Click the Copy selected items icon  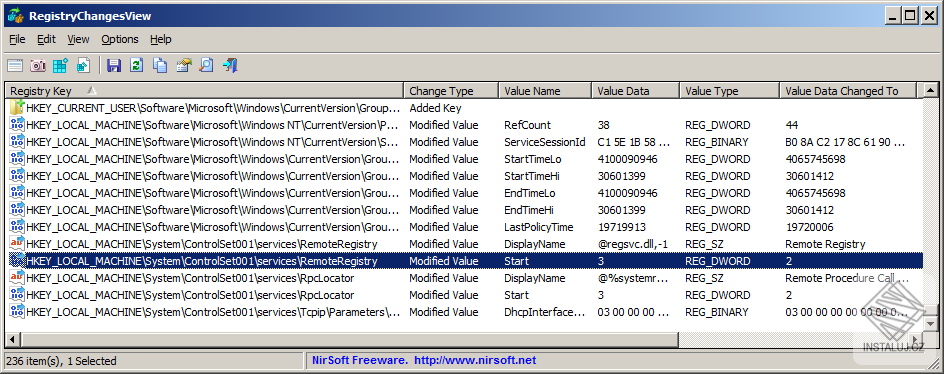tap(160, 65)
